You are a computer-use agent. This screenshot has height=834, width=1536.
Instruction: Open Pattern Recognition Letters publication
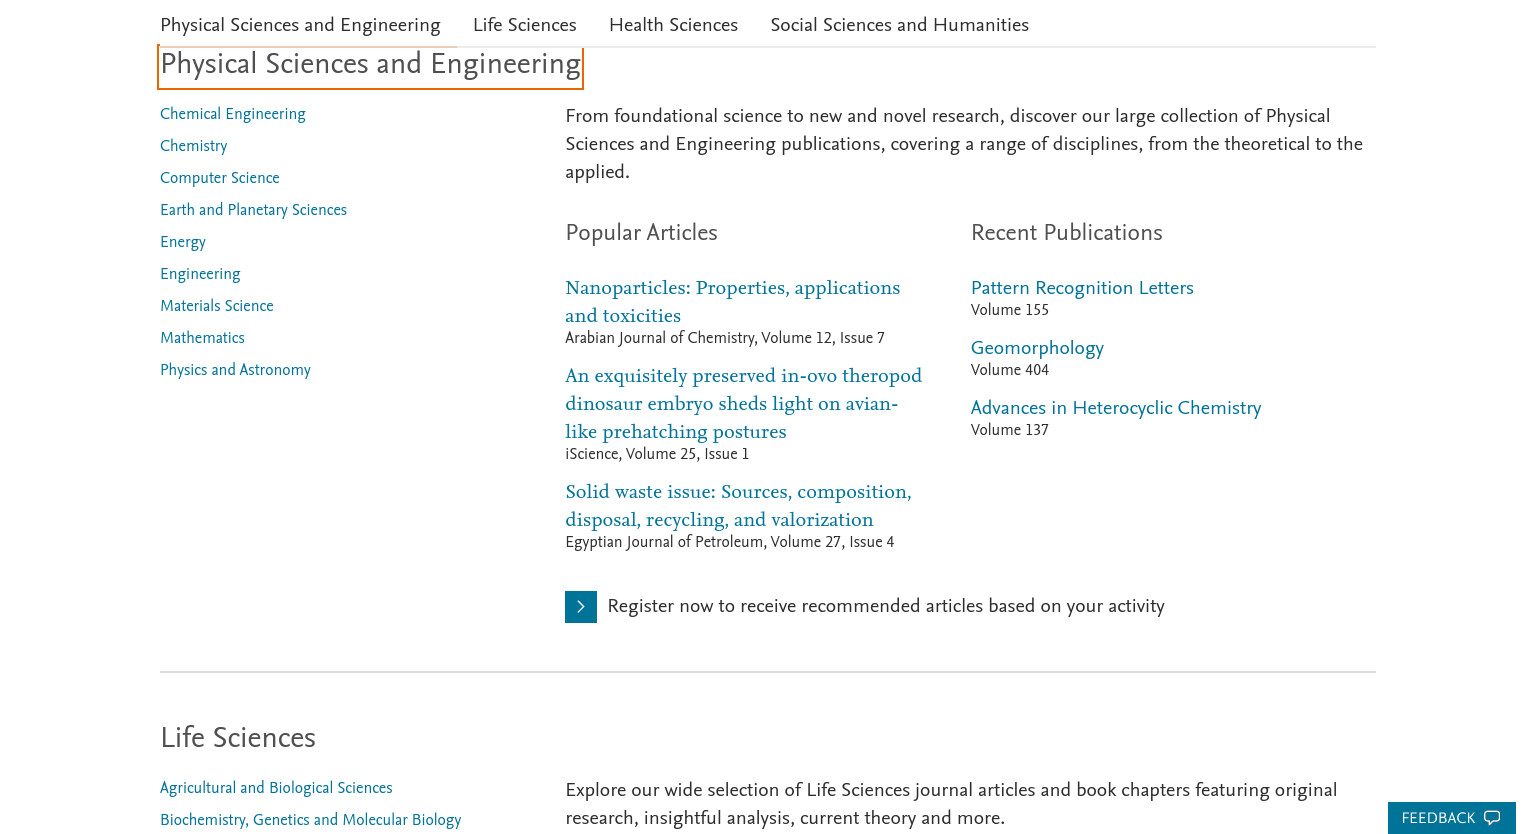point(1082,288)
